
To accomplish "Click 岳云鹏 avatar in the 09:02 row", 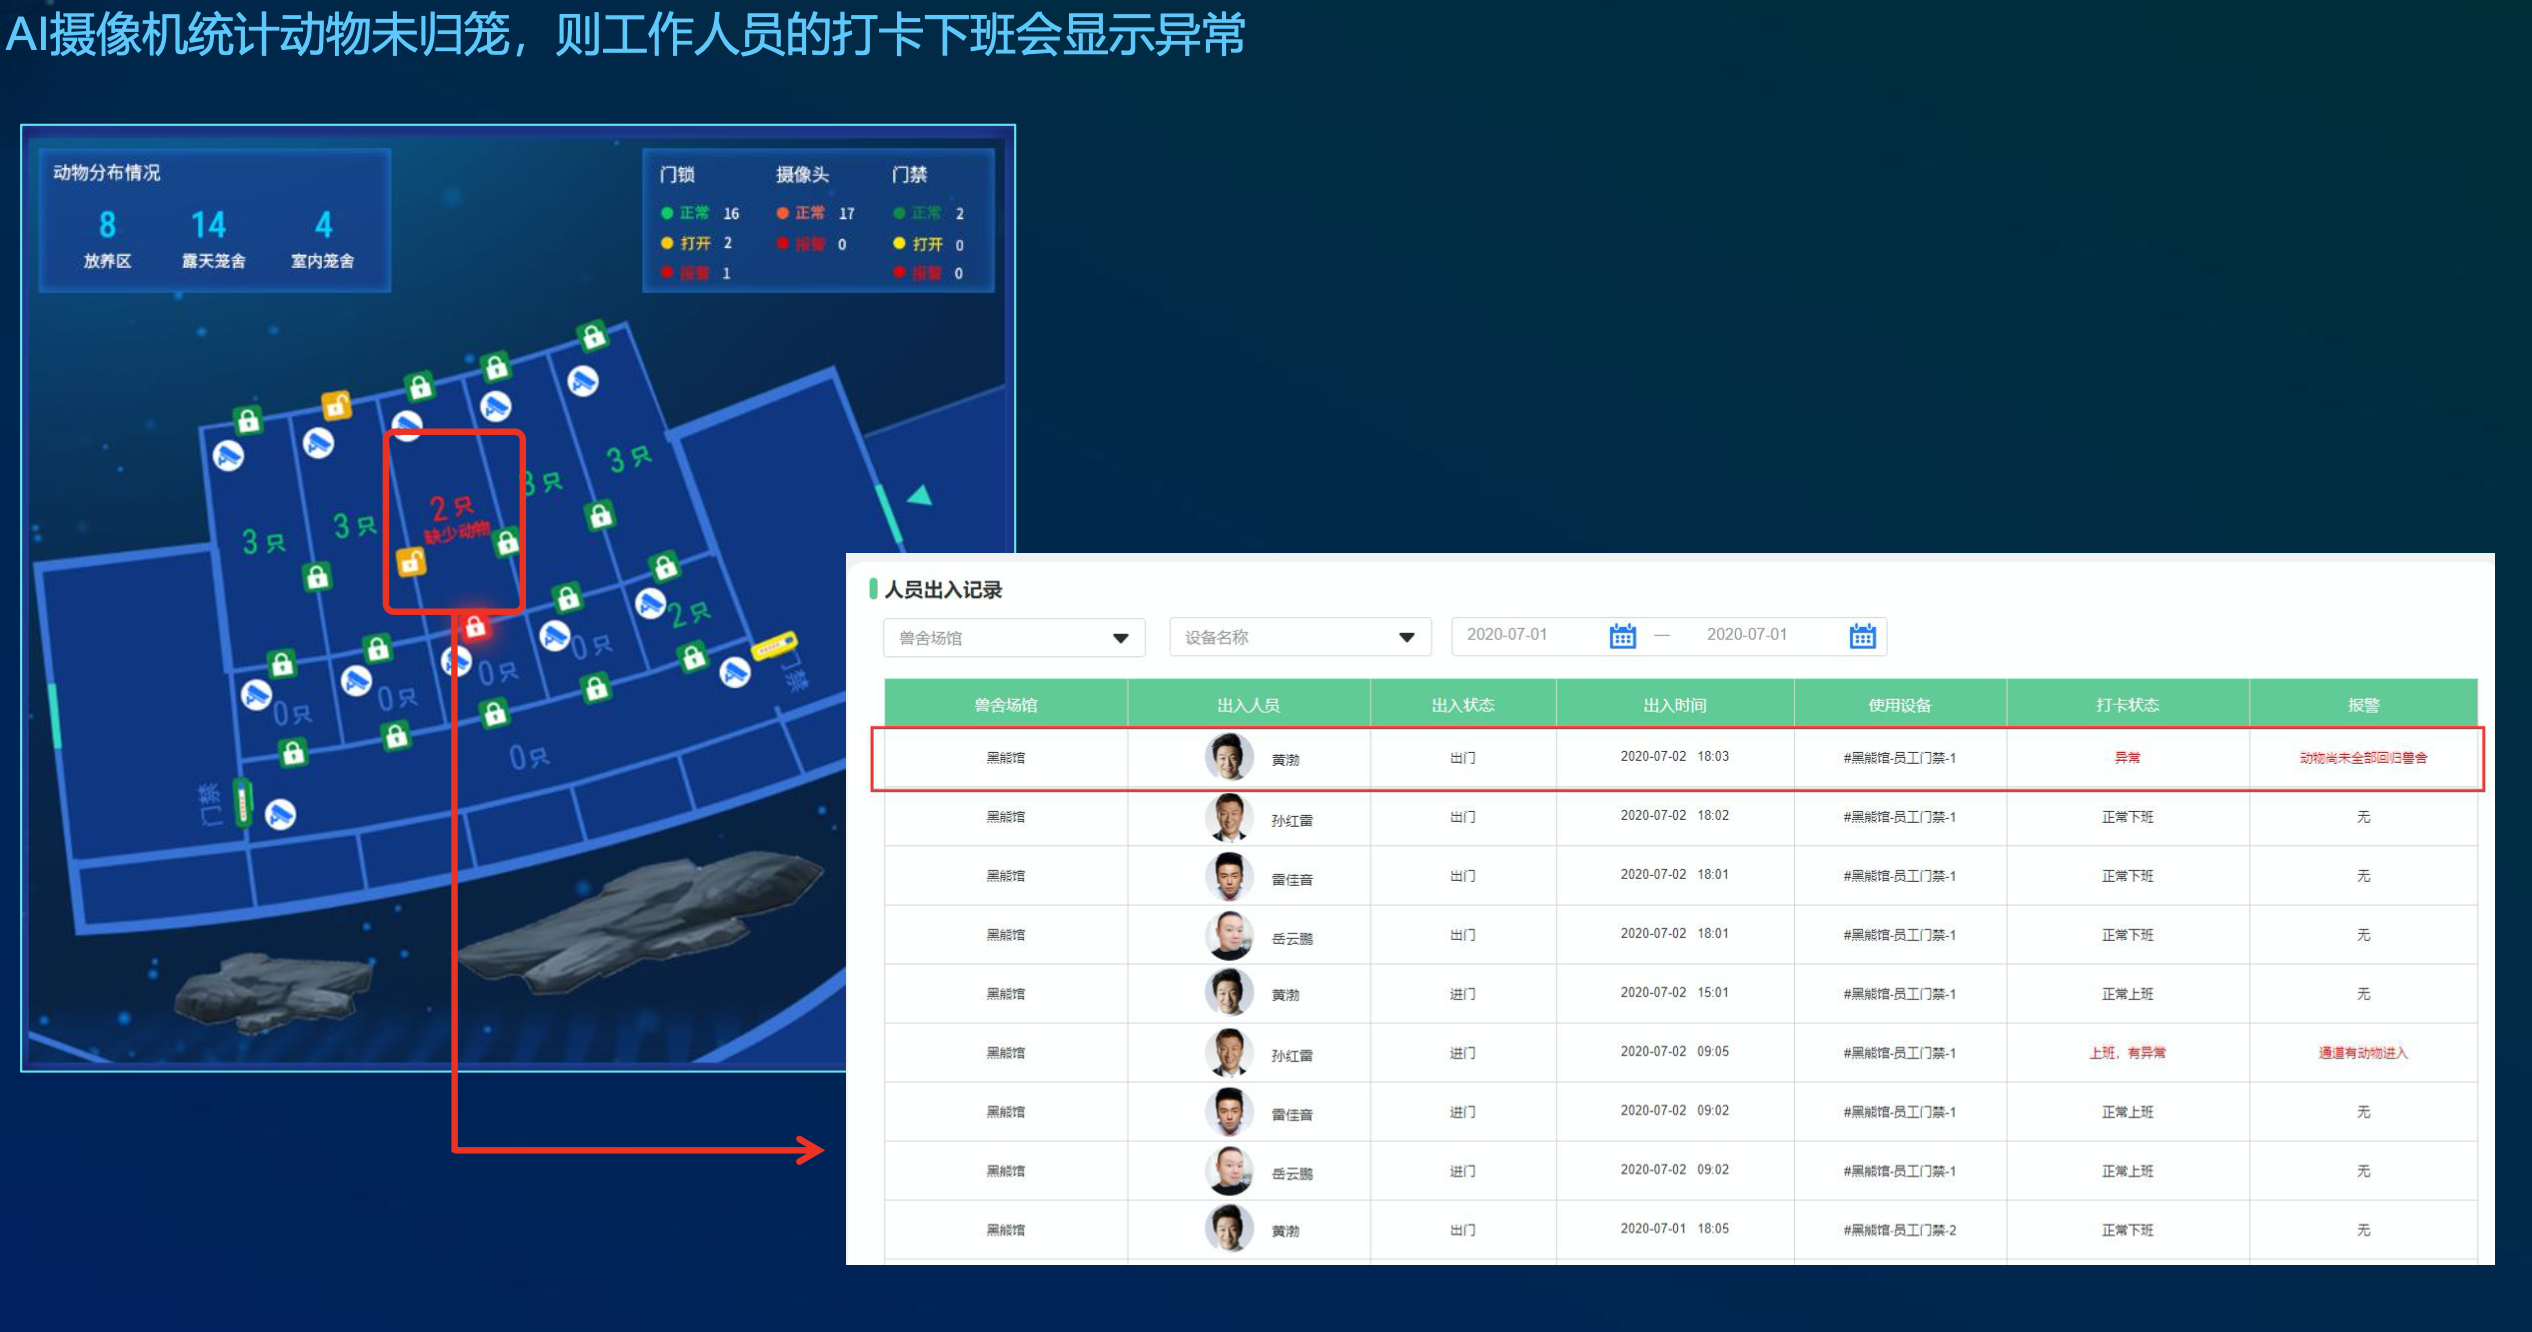I will tap(1229, 1170).
